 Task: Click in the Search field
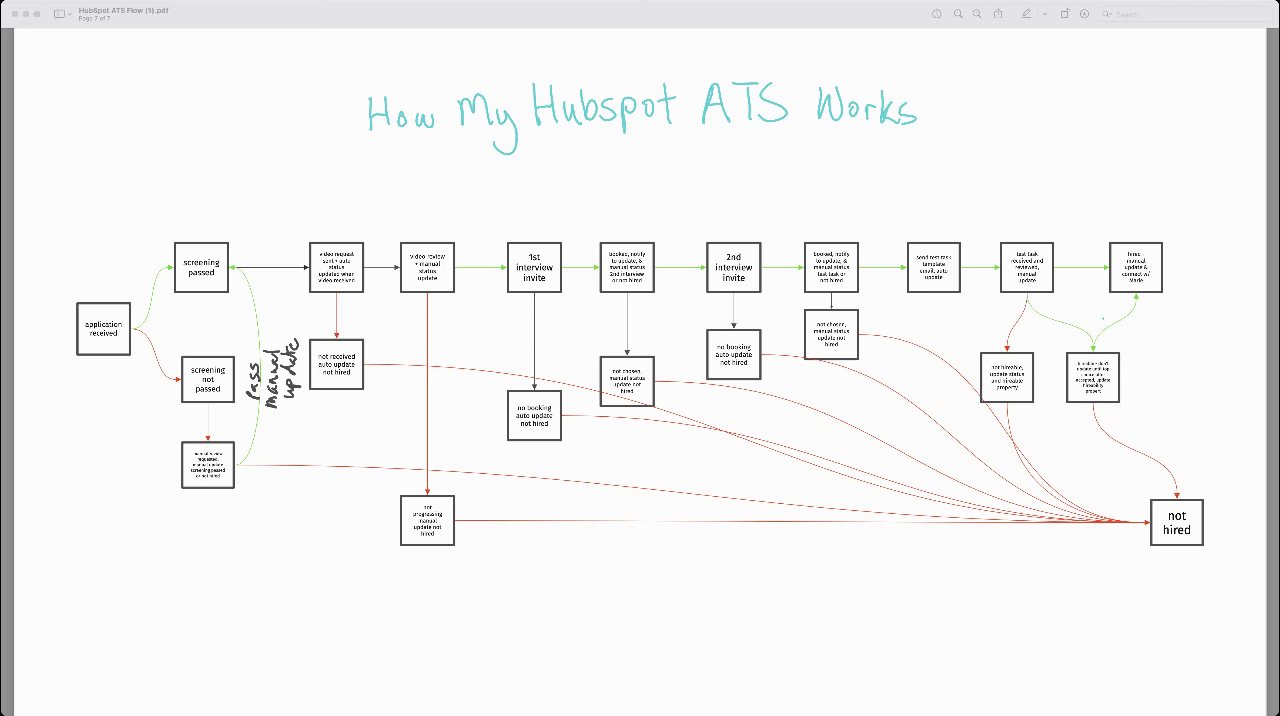(x=1185, y=14)
